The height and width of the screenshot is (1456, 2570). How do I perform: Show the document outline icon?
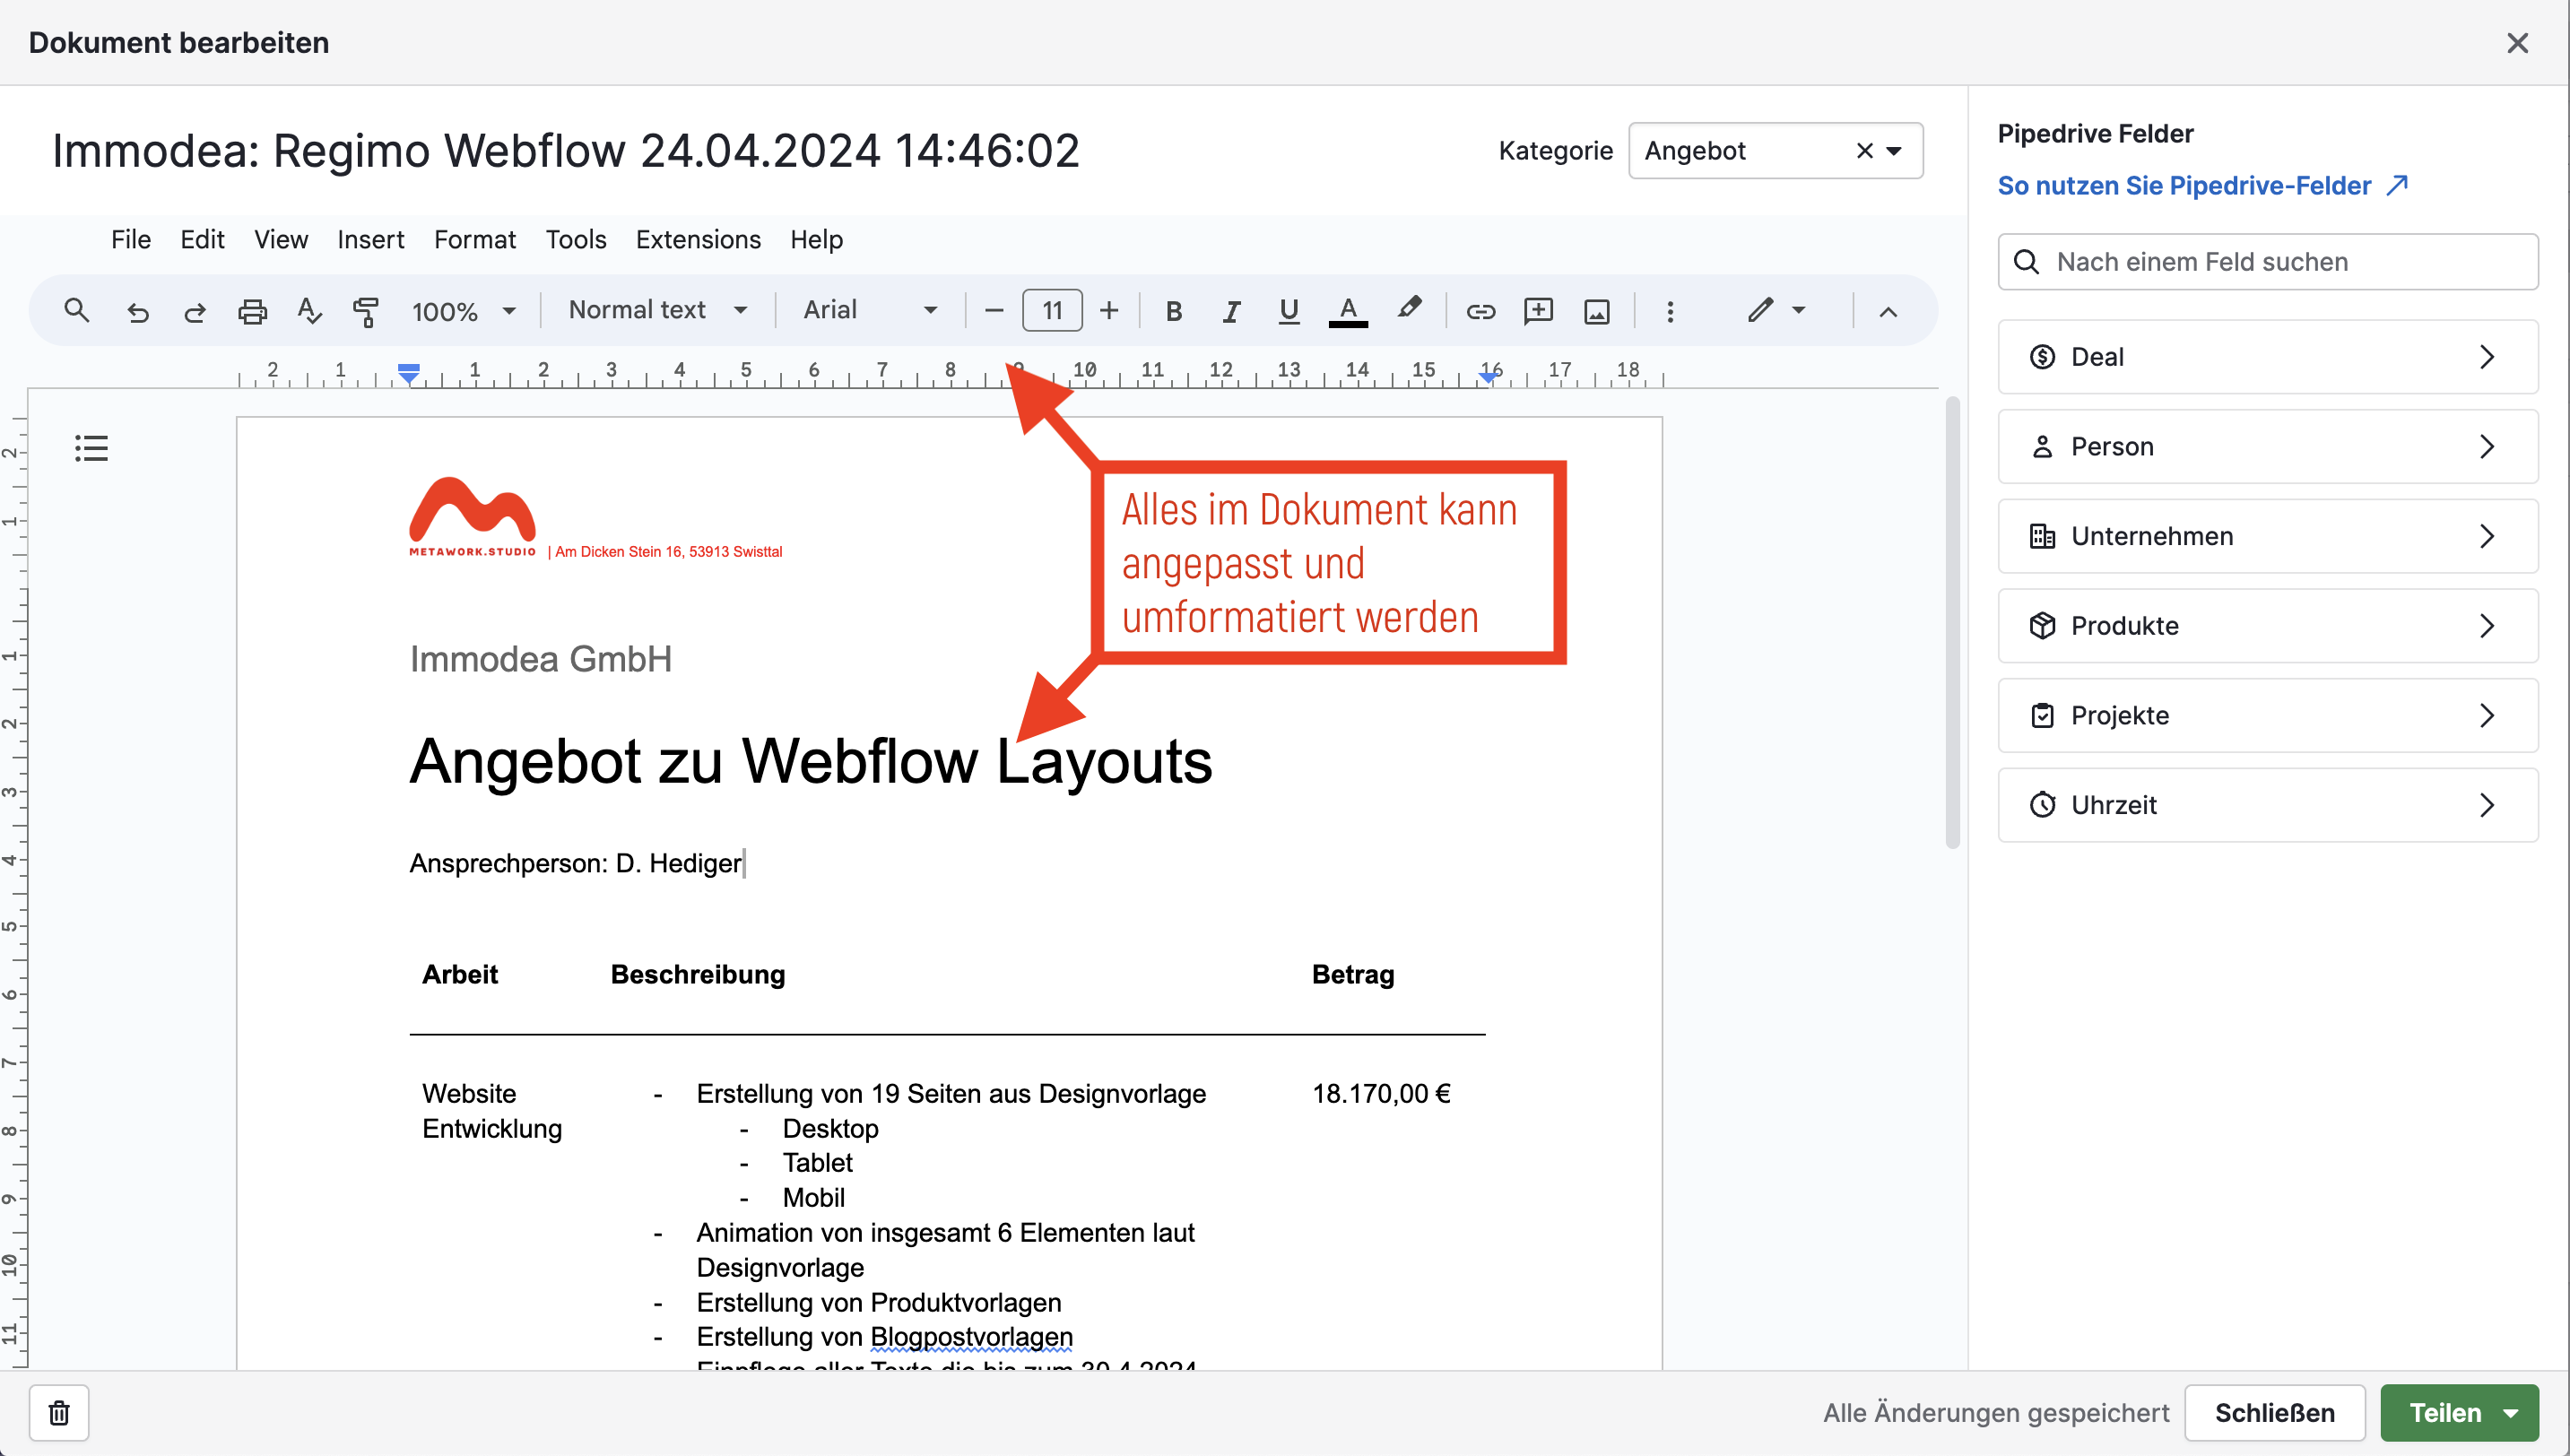91,448
